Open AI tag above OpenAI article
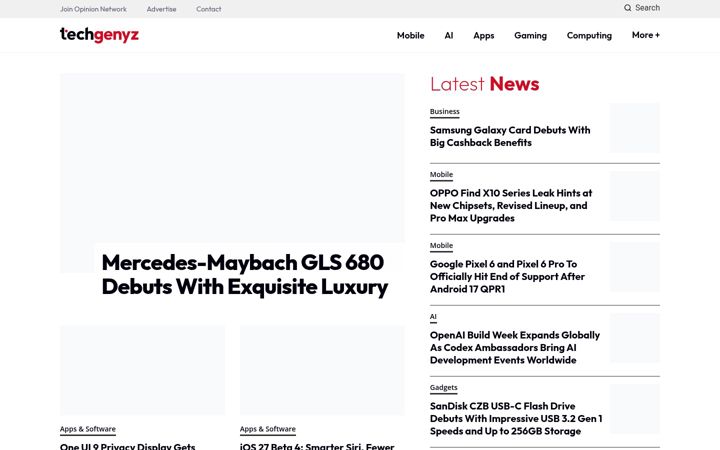Screen dimensions: 720x450 coord(433,317)
